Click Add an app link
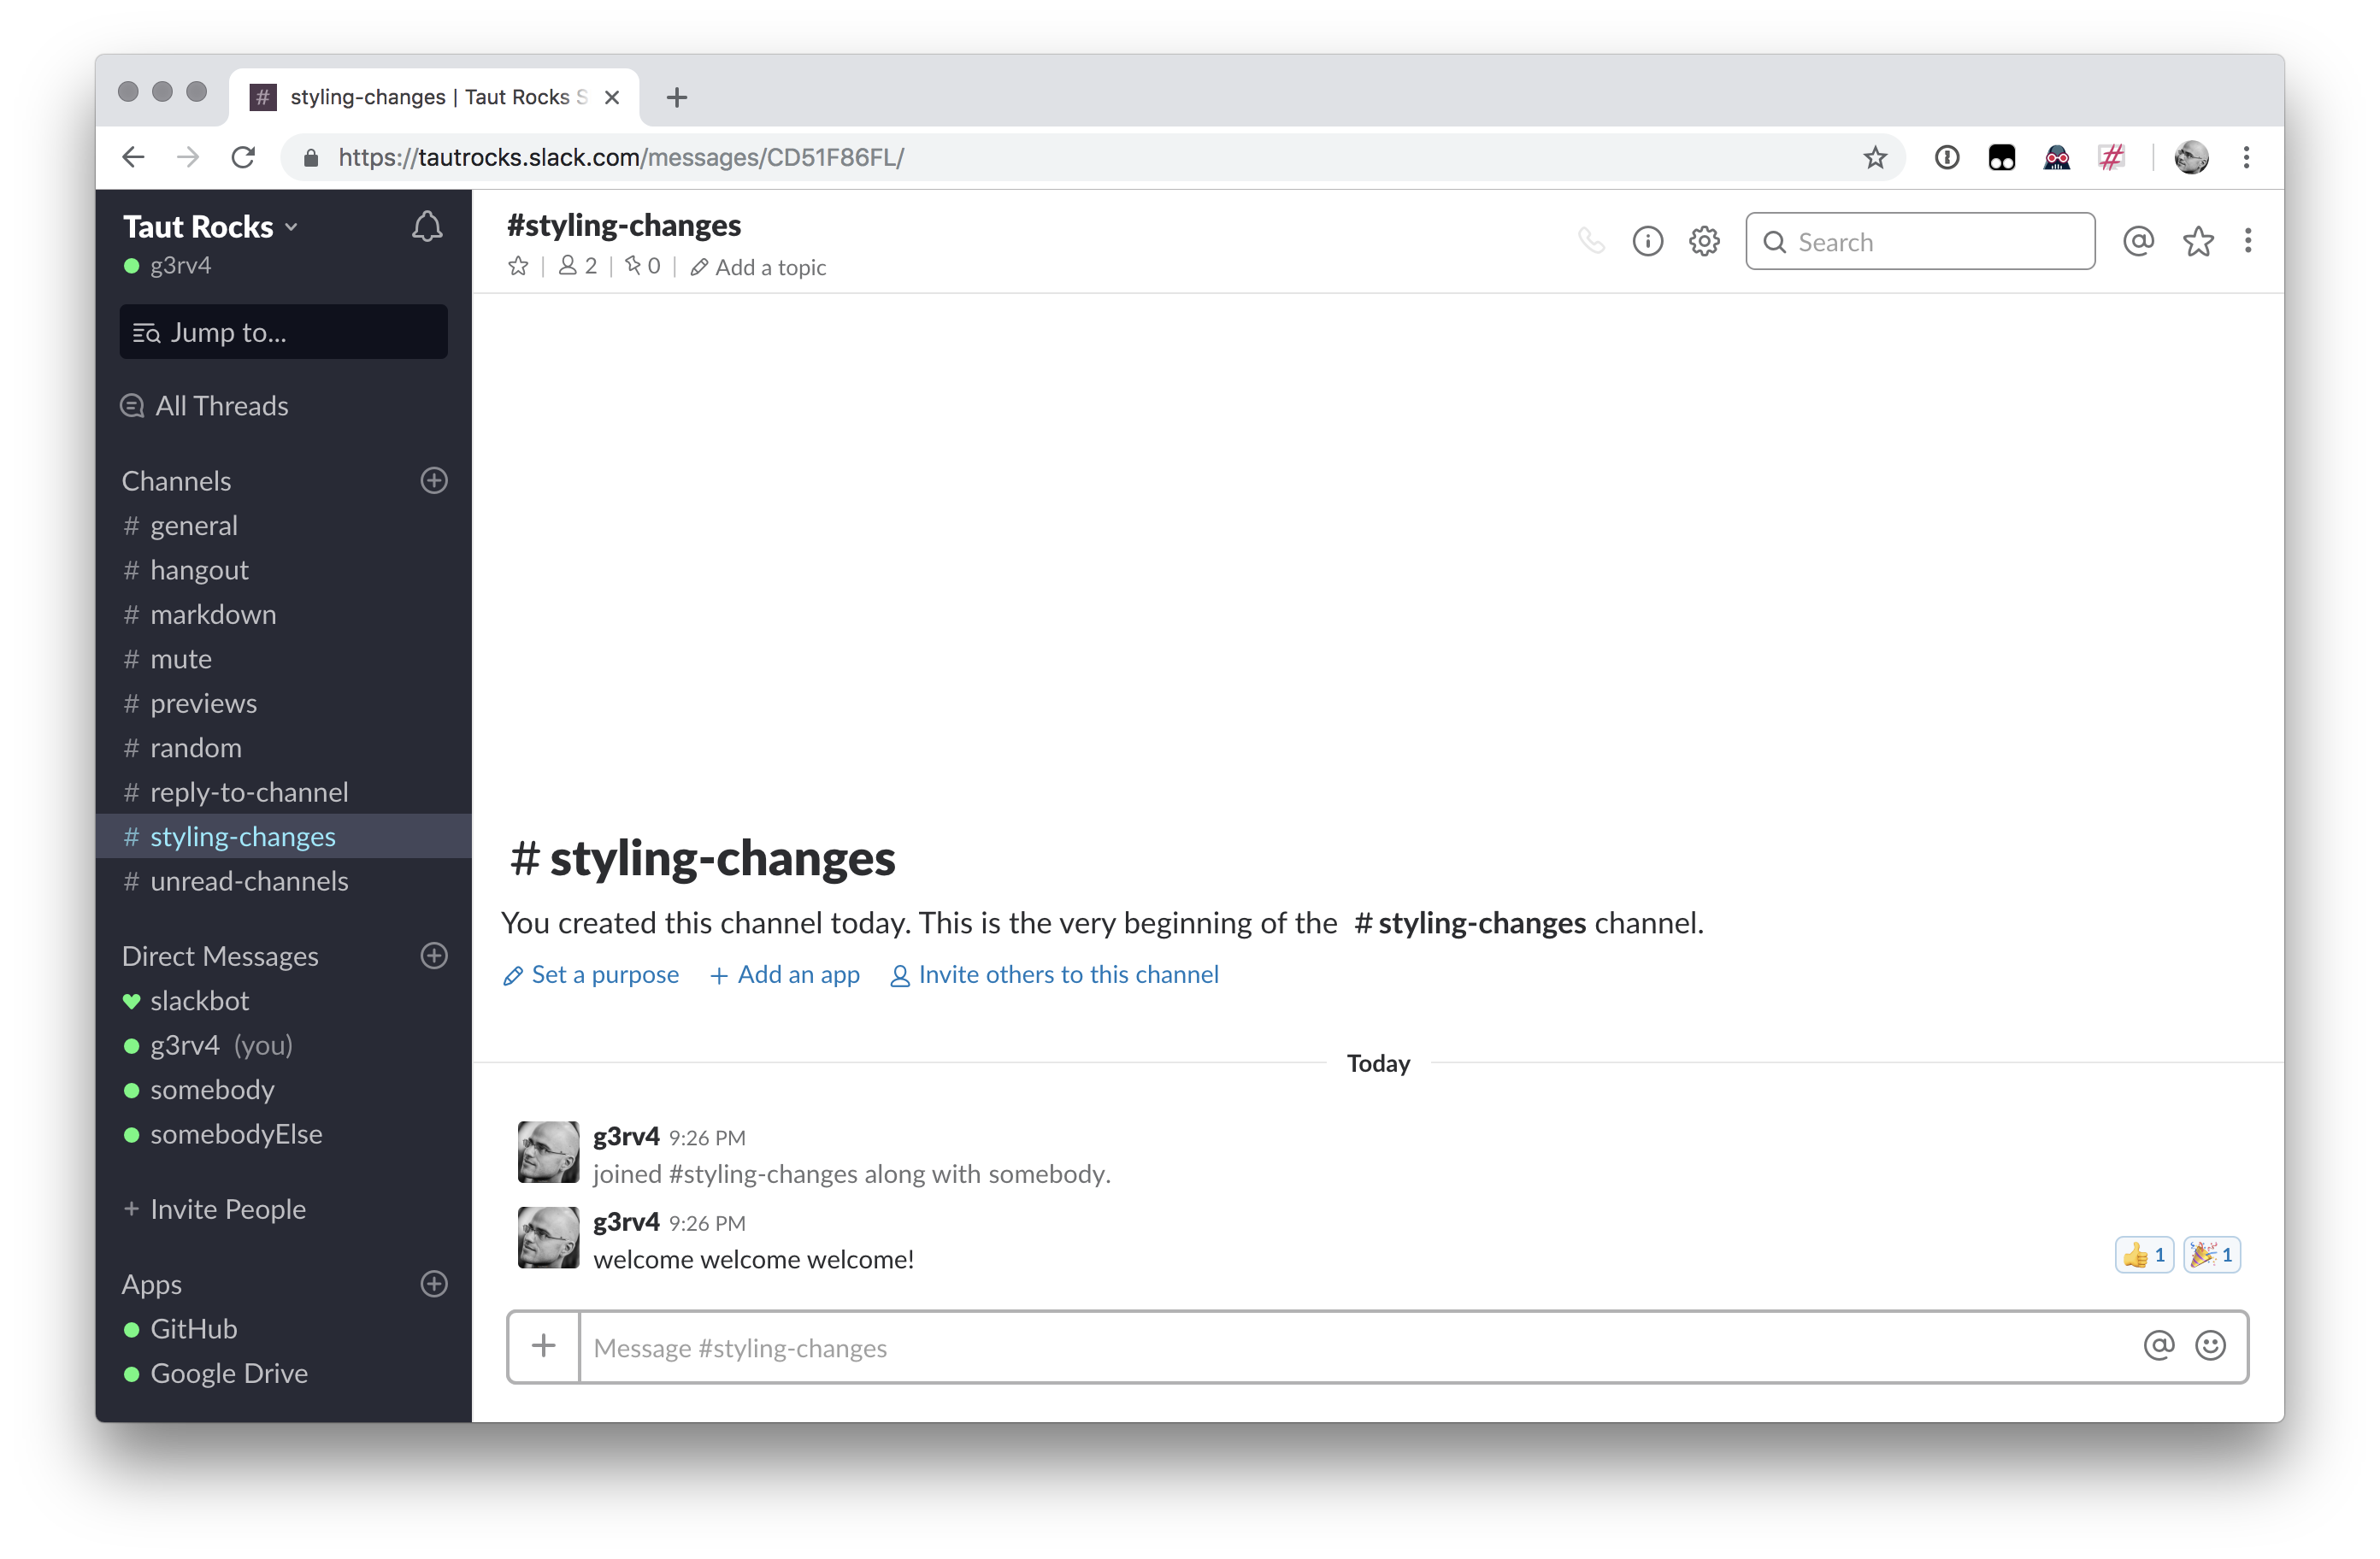Viewport: 2380px width, 1559px height. 785,975
